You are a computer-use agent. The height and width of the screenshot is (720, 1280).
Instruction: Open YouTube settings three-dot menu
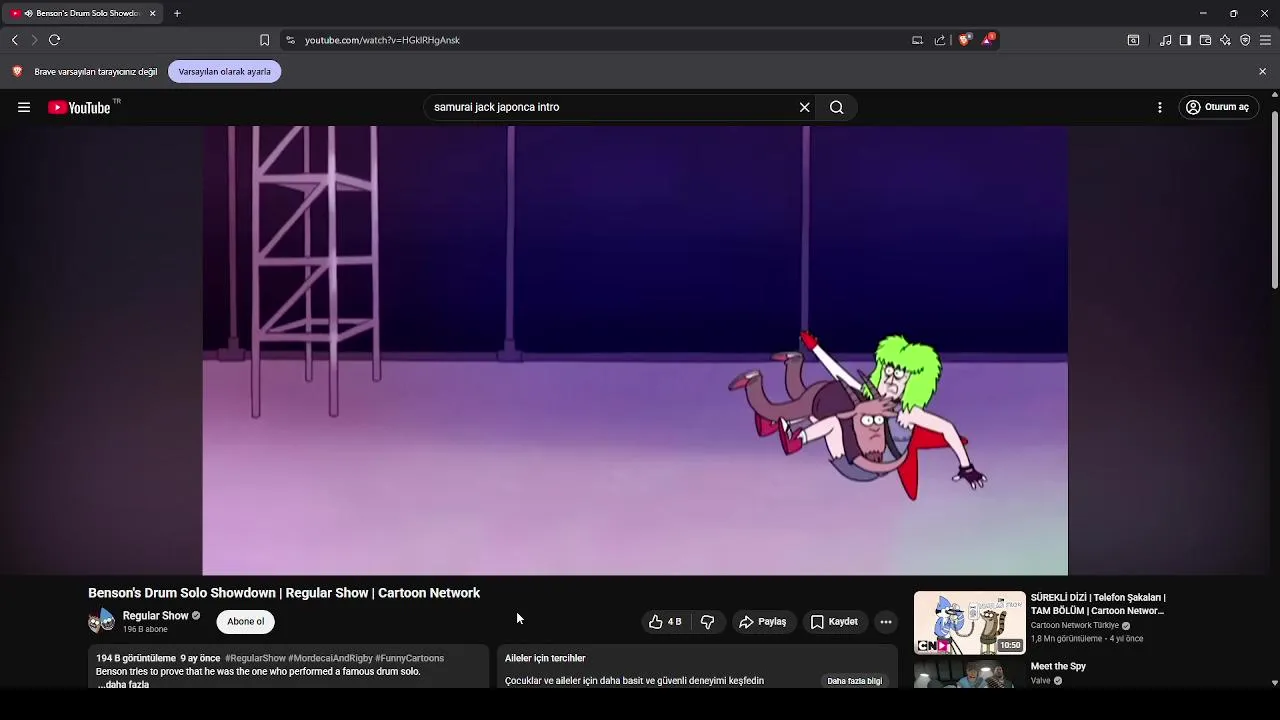click(x=1160, y=107)
